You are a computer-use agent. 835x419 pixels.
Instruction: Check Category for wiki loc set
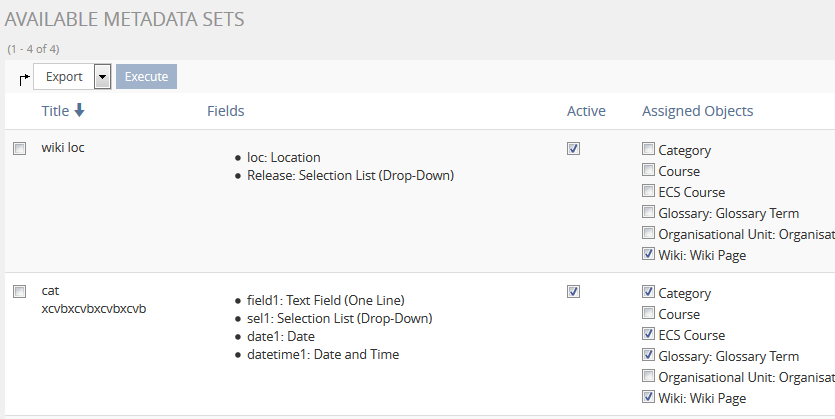(648, 150)
